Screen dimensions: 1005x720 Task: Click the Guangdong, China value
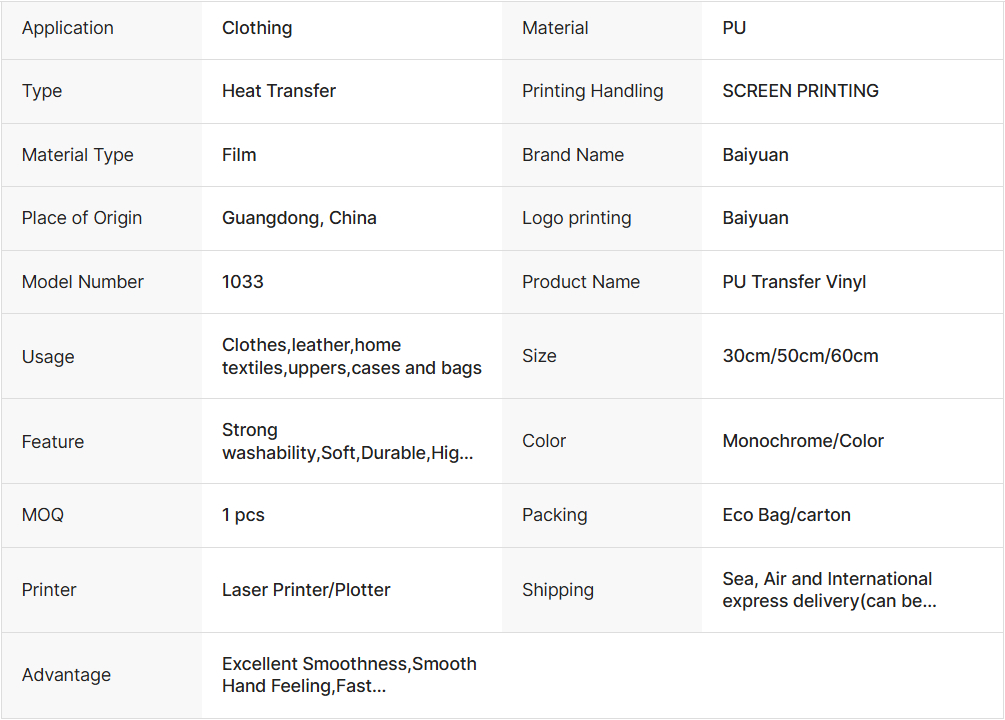click(x=299, y=218)
